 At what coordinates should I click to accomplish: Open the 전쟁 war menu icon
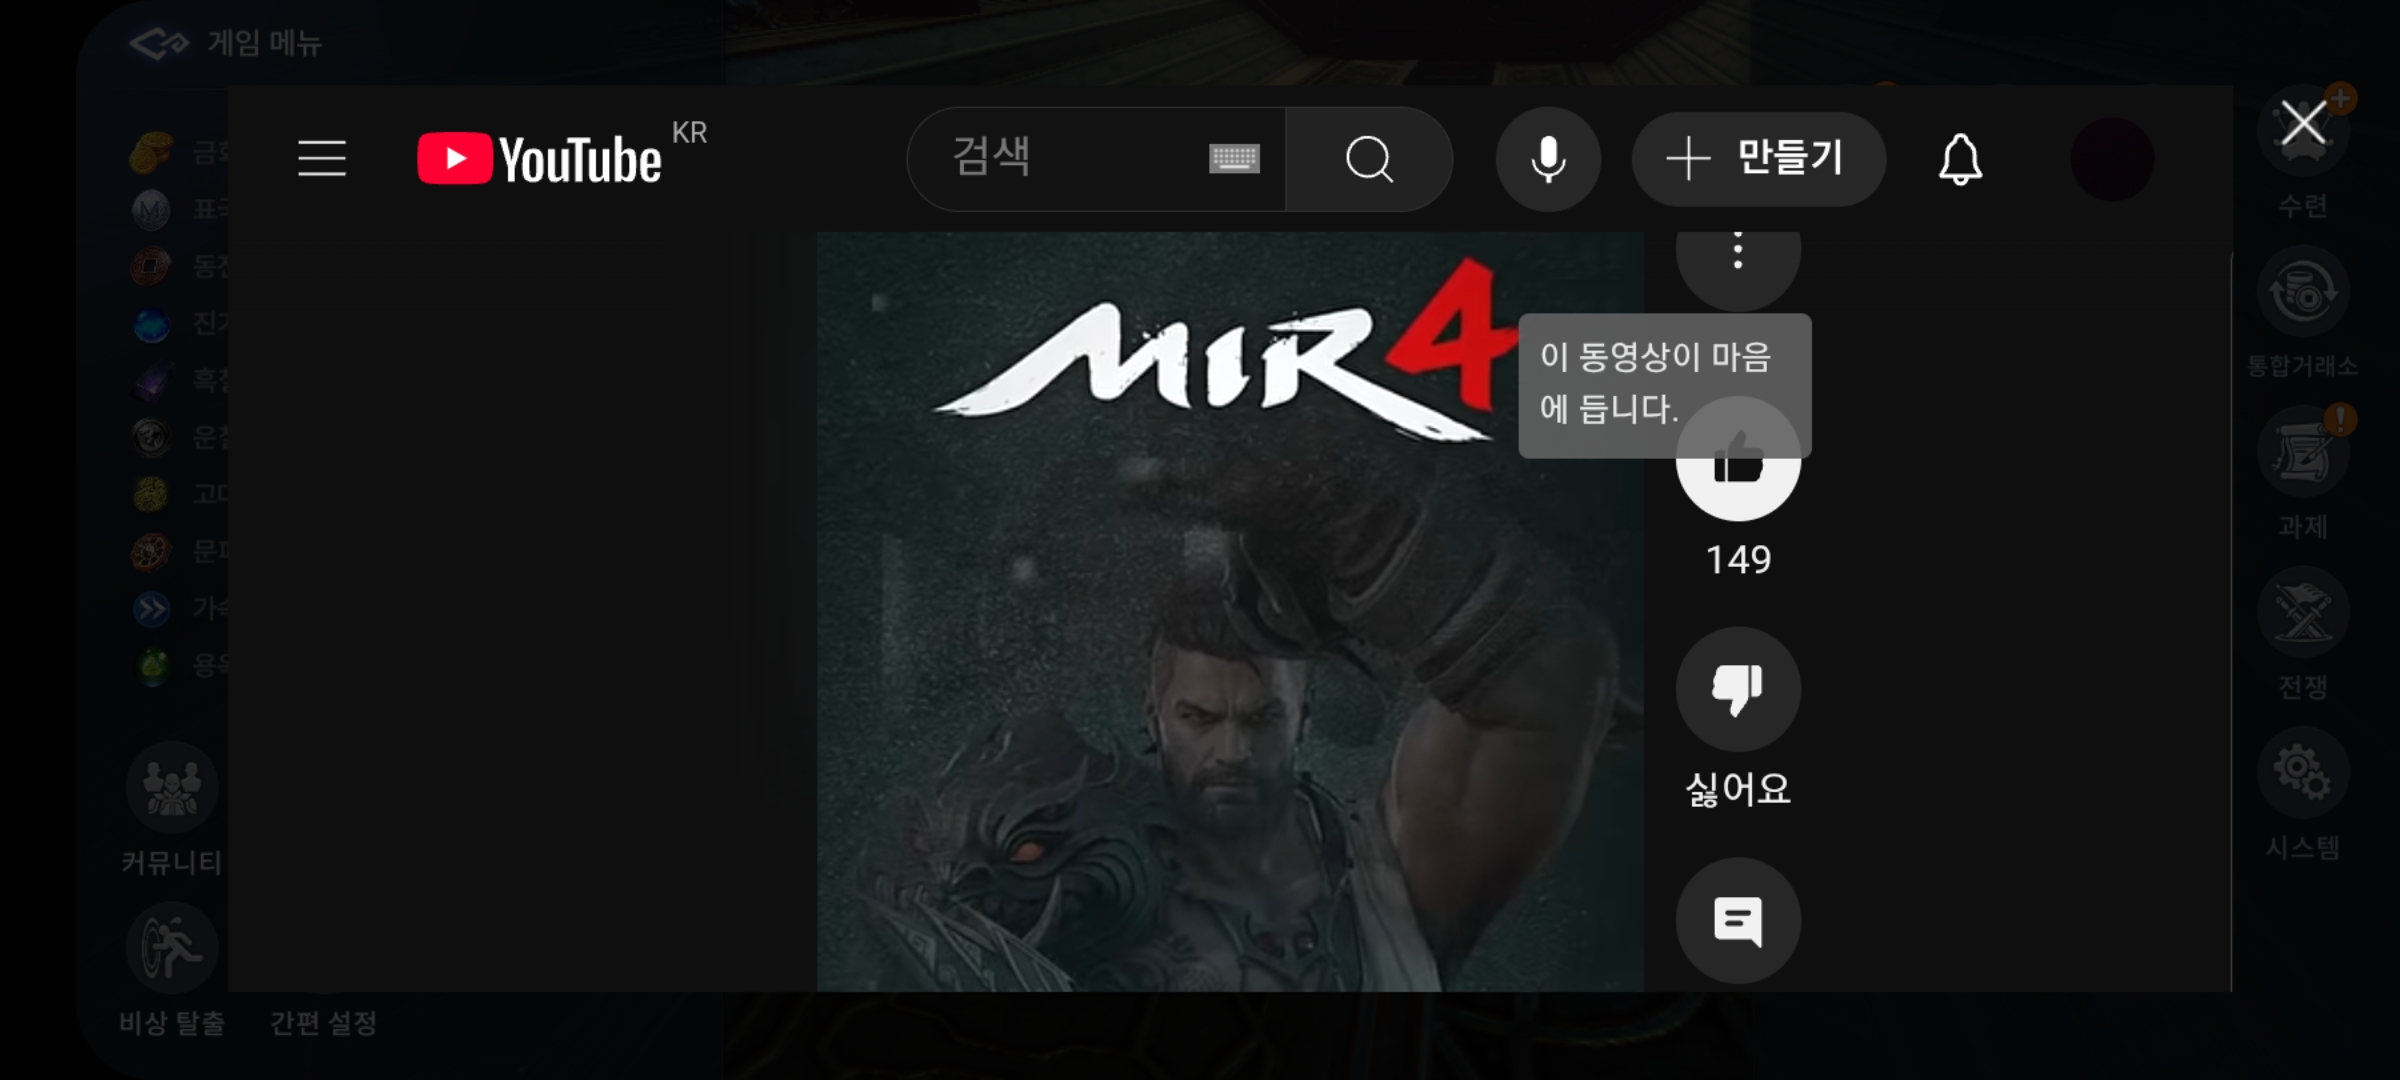(x=2303, y=612)
